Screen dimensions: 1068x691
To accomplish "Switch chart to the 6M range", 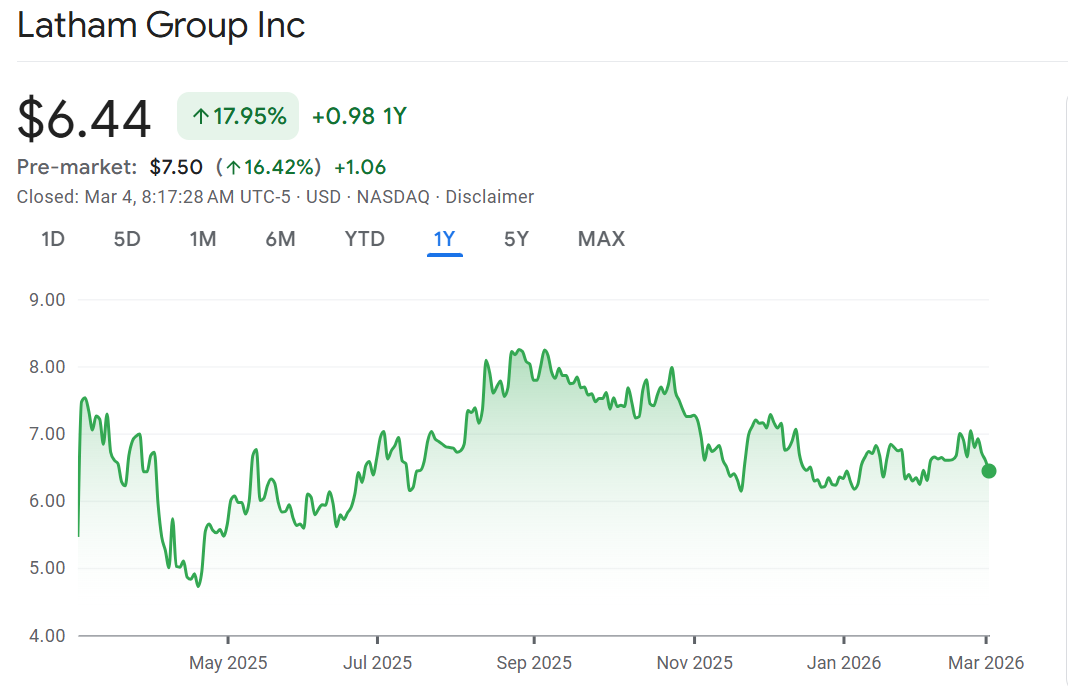I will point(280,239).
